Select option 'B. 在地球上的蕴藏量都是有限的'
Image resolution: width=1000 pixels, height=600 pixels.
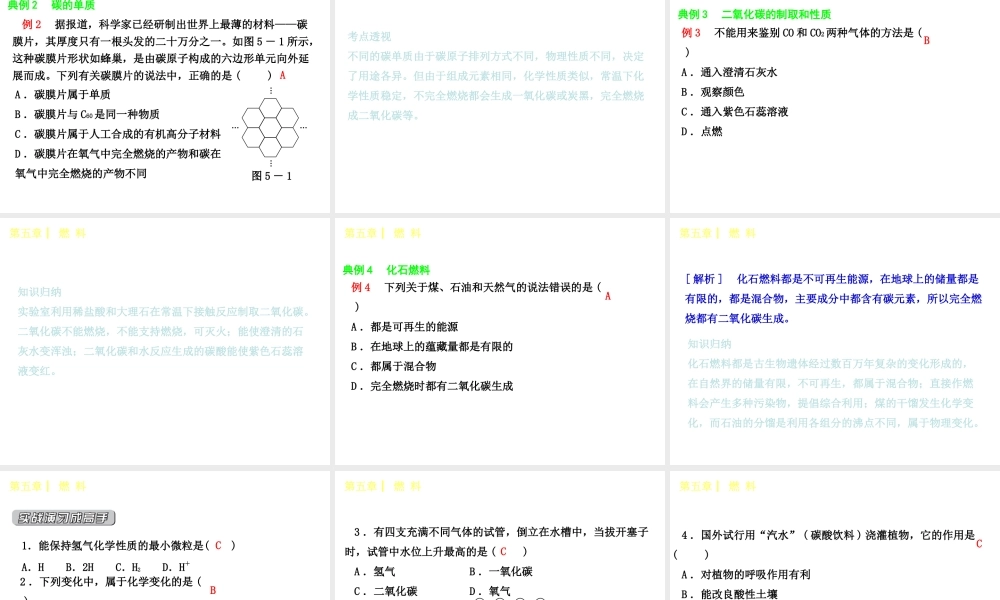tap(432, 346)
